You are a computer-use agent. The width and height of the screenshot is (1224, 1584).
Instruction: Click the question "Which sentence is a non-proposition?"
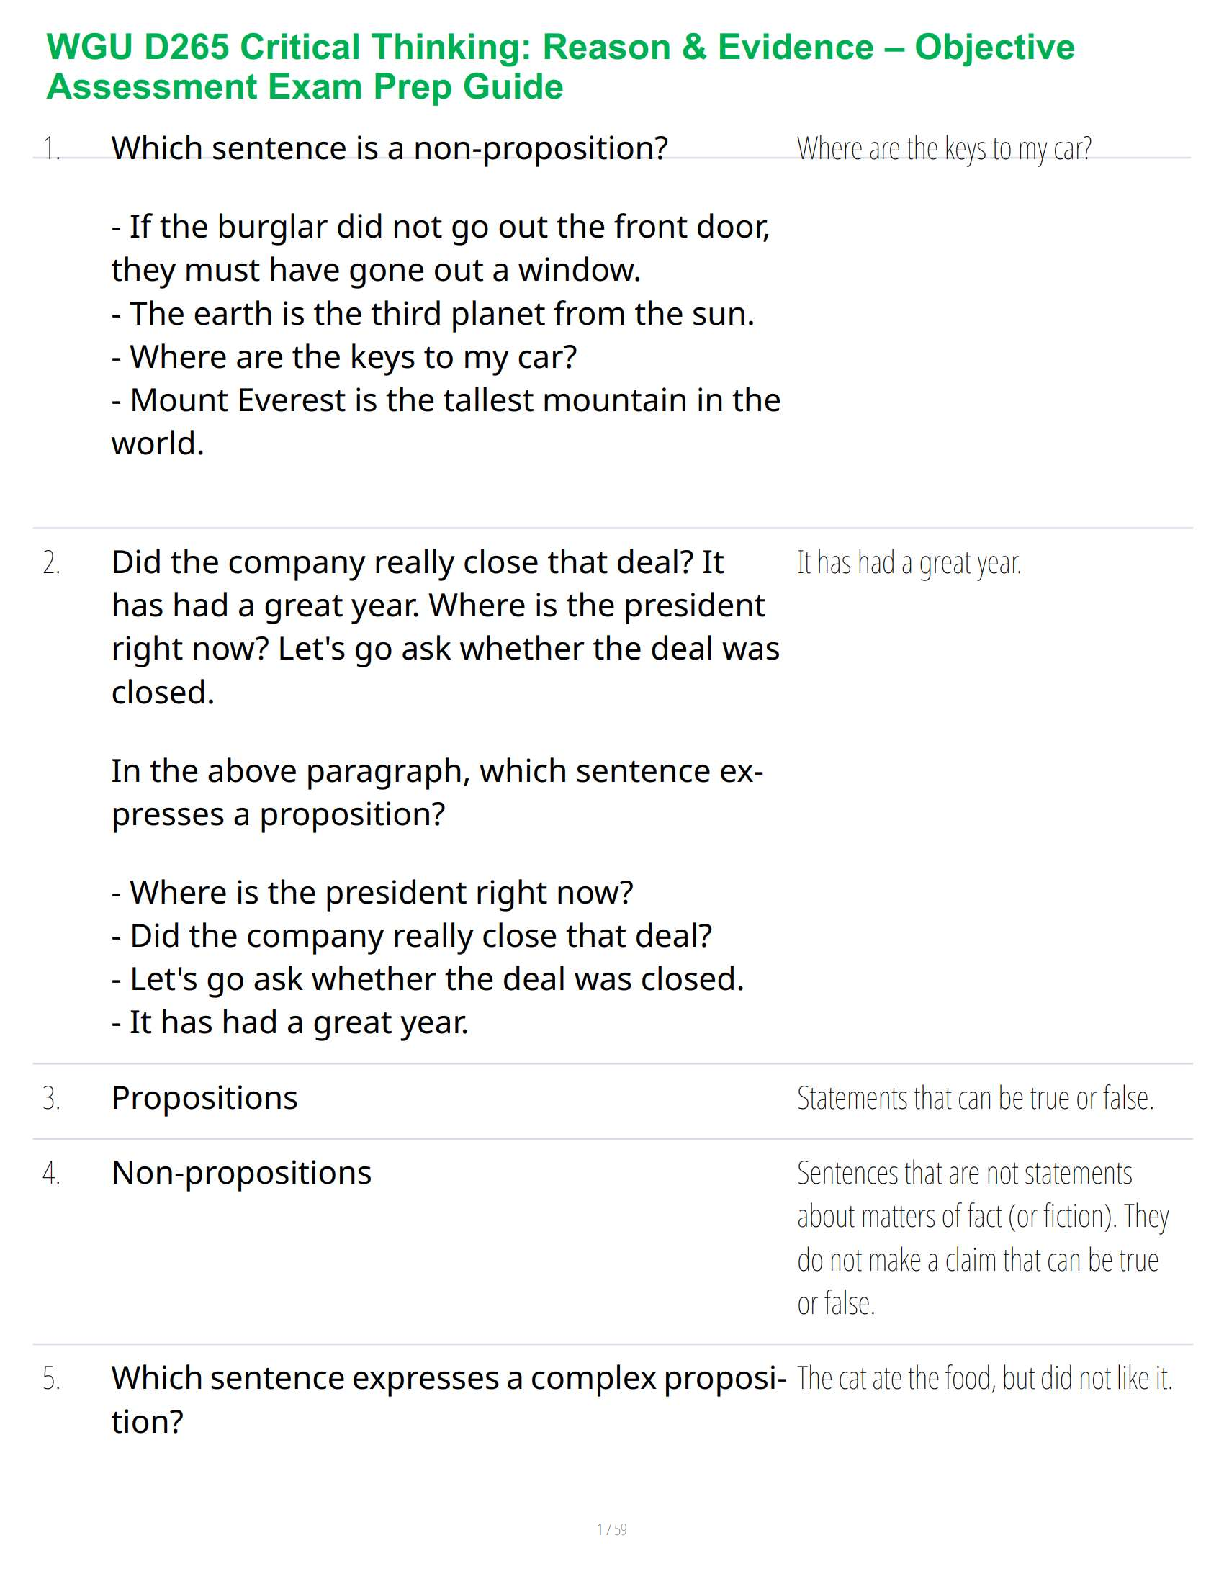389,148
